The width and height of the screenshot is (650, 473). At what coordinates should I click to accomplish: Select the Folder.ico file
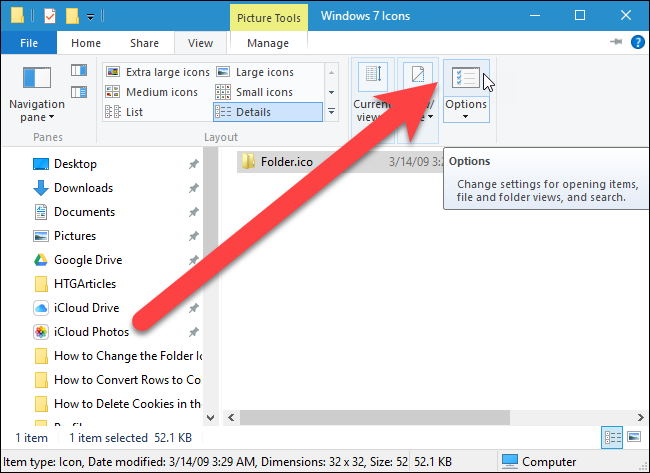tap(286, 162)
